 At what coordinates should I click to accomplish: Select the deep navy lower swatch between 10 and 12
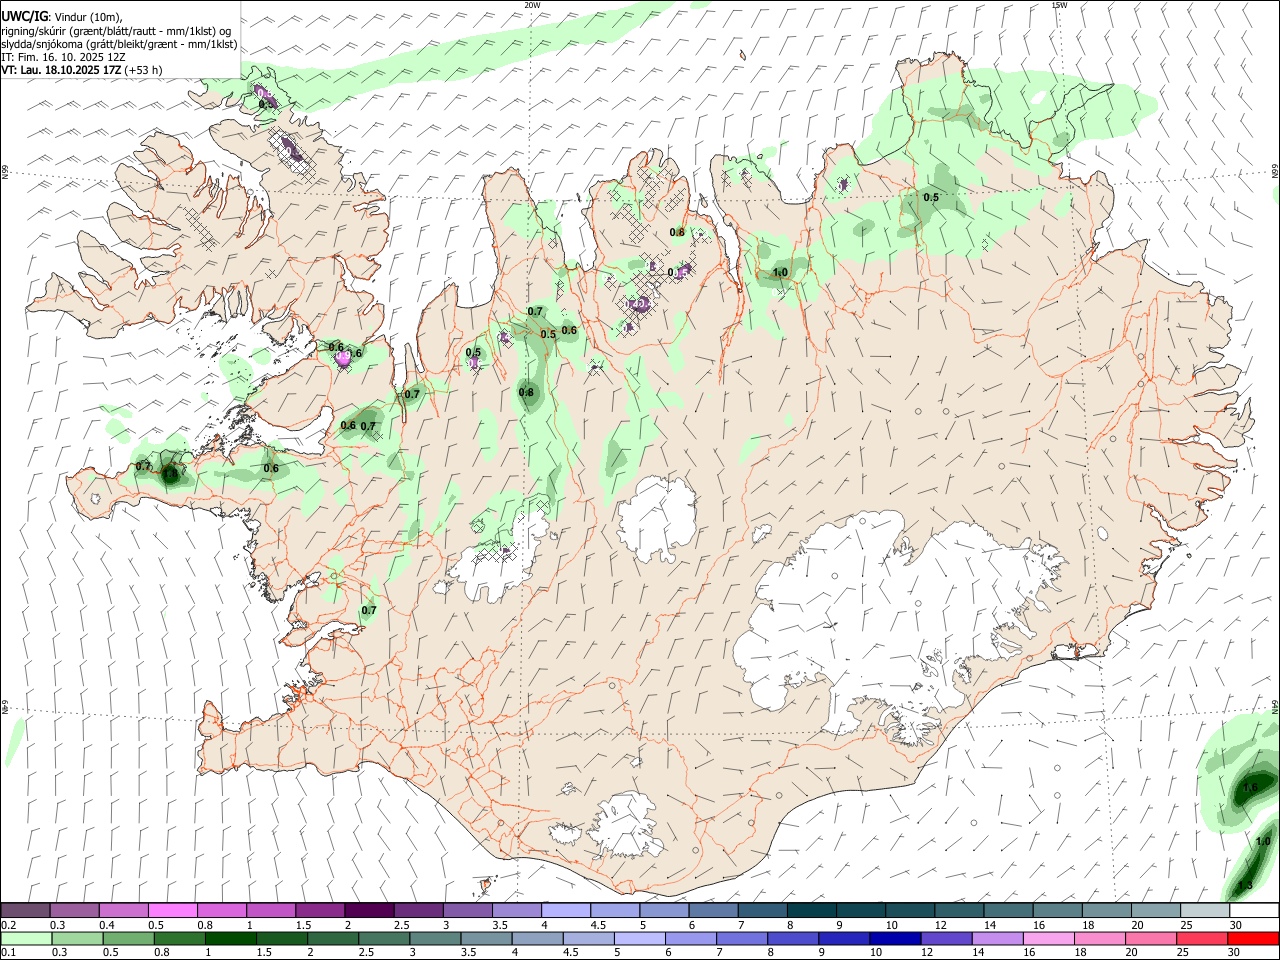895,938
